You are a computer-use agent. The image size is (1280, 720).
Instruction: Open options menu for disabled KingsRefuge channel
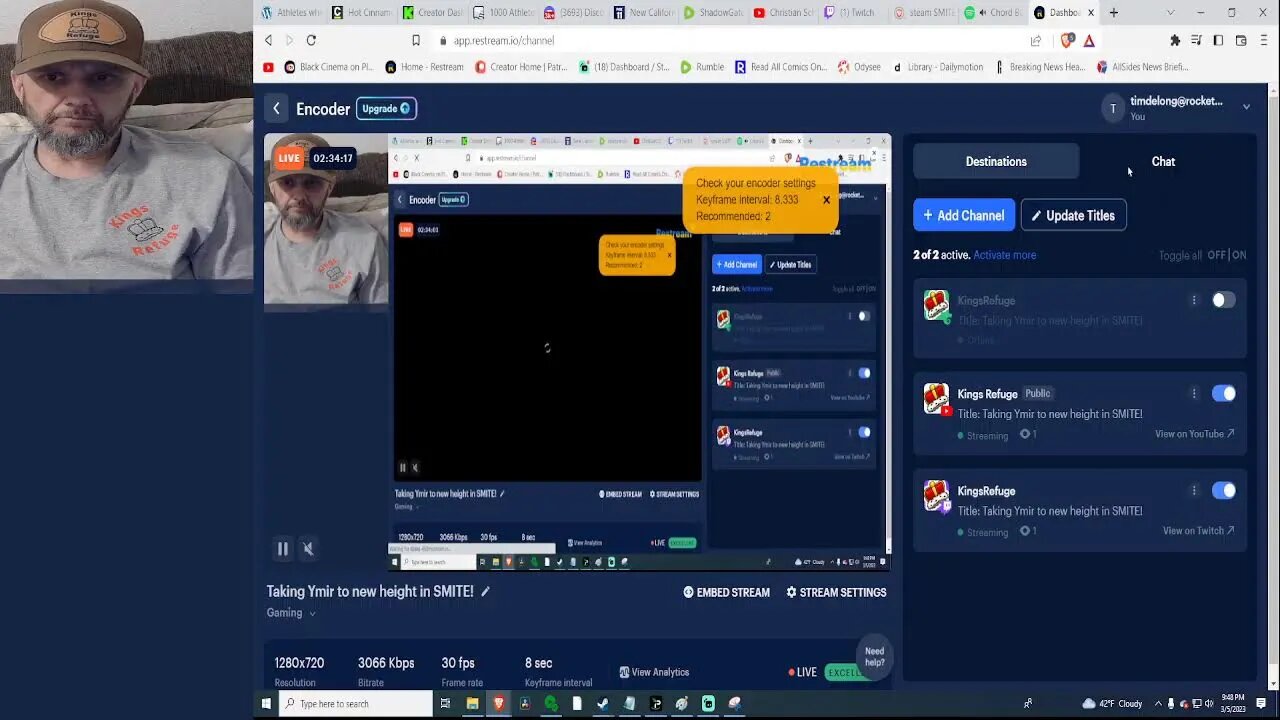[1193, 300]
